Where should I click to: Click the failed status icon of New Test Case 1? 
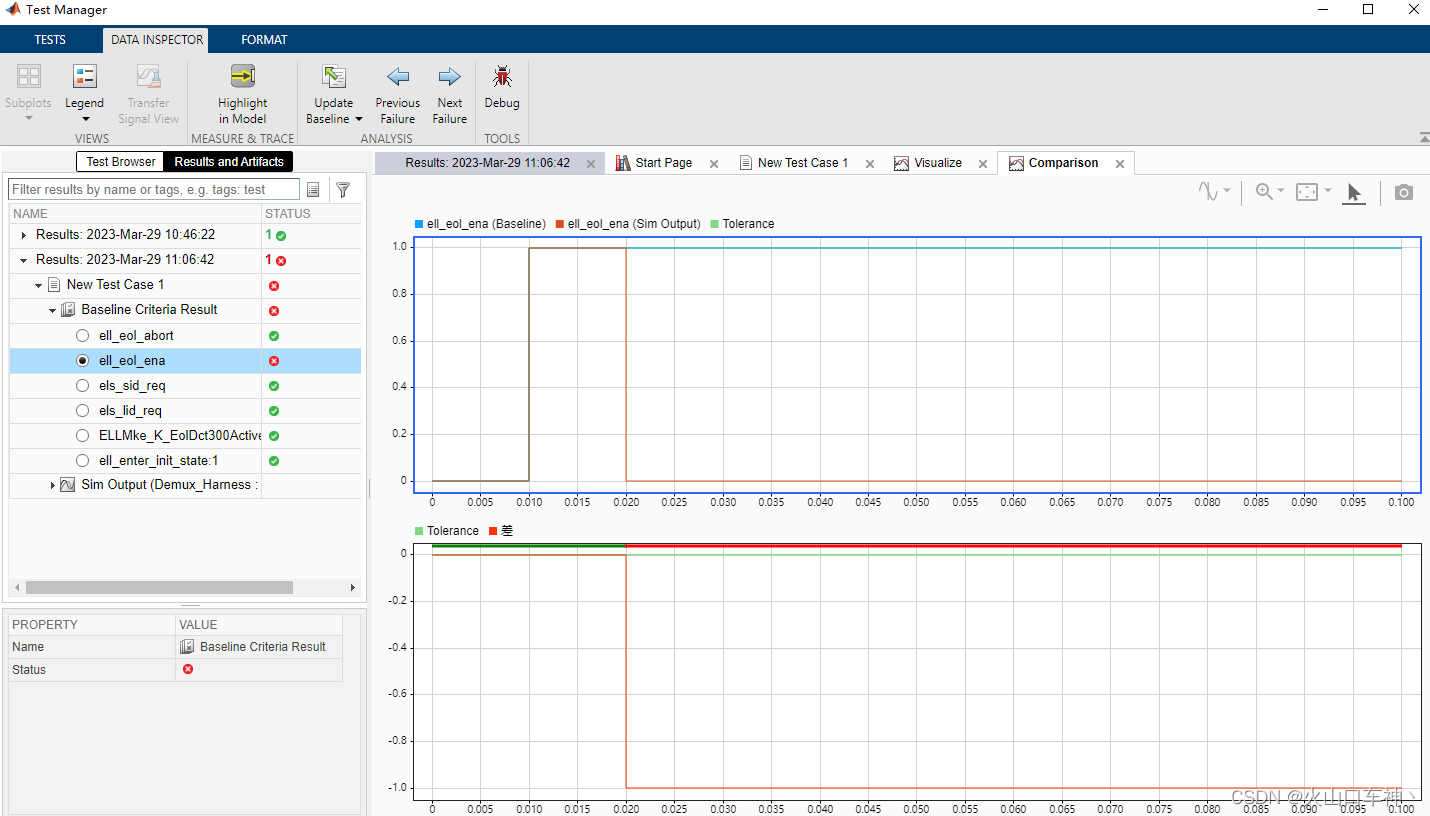(x=274, y=286)
